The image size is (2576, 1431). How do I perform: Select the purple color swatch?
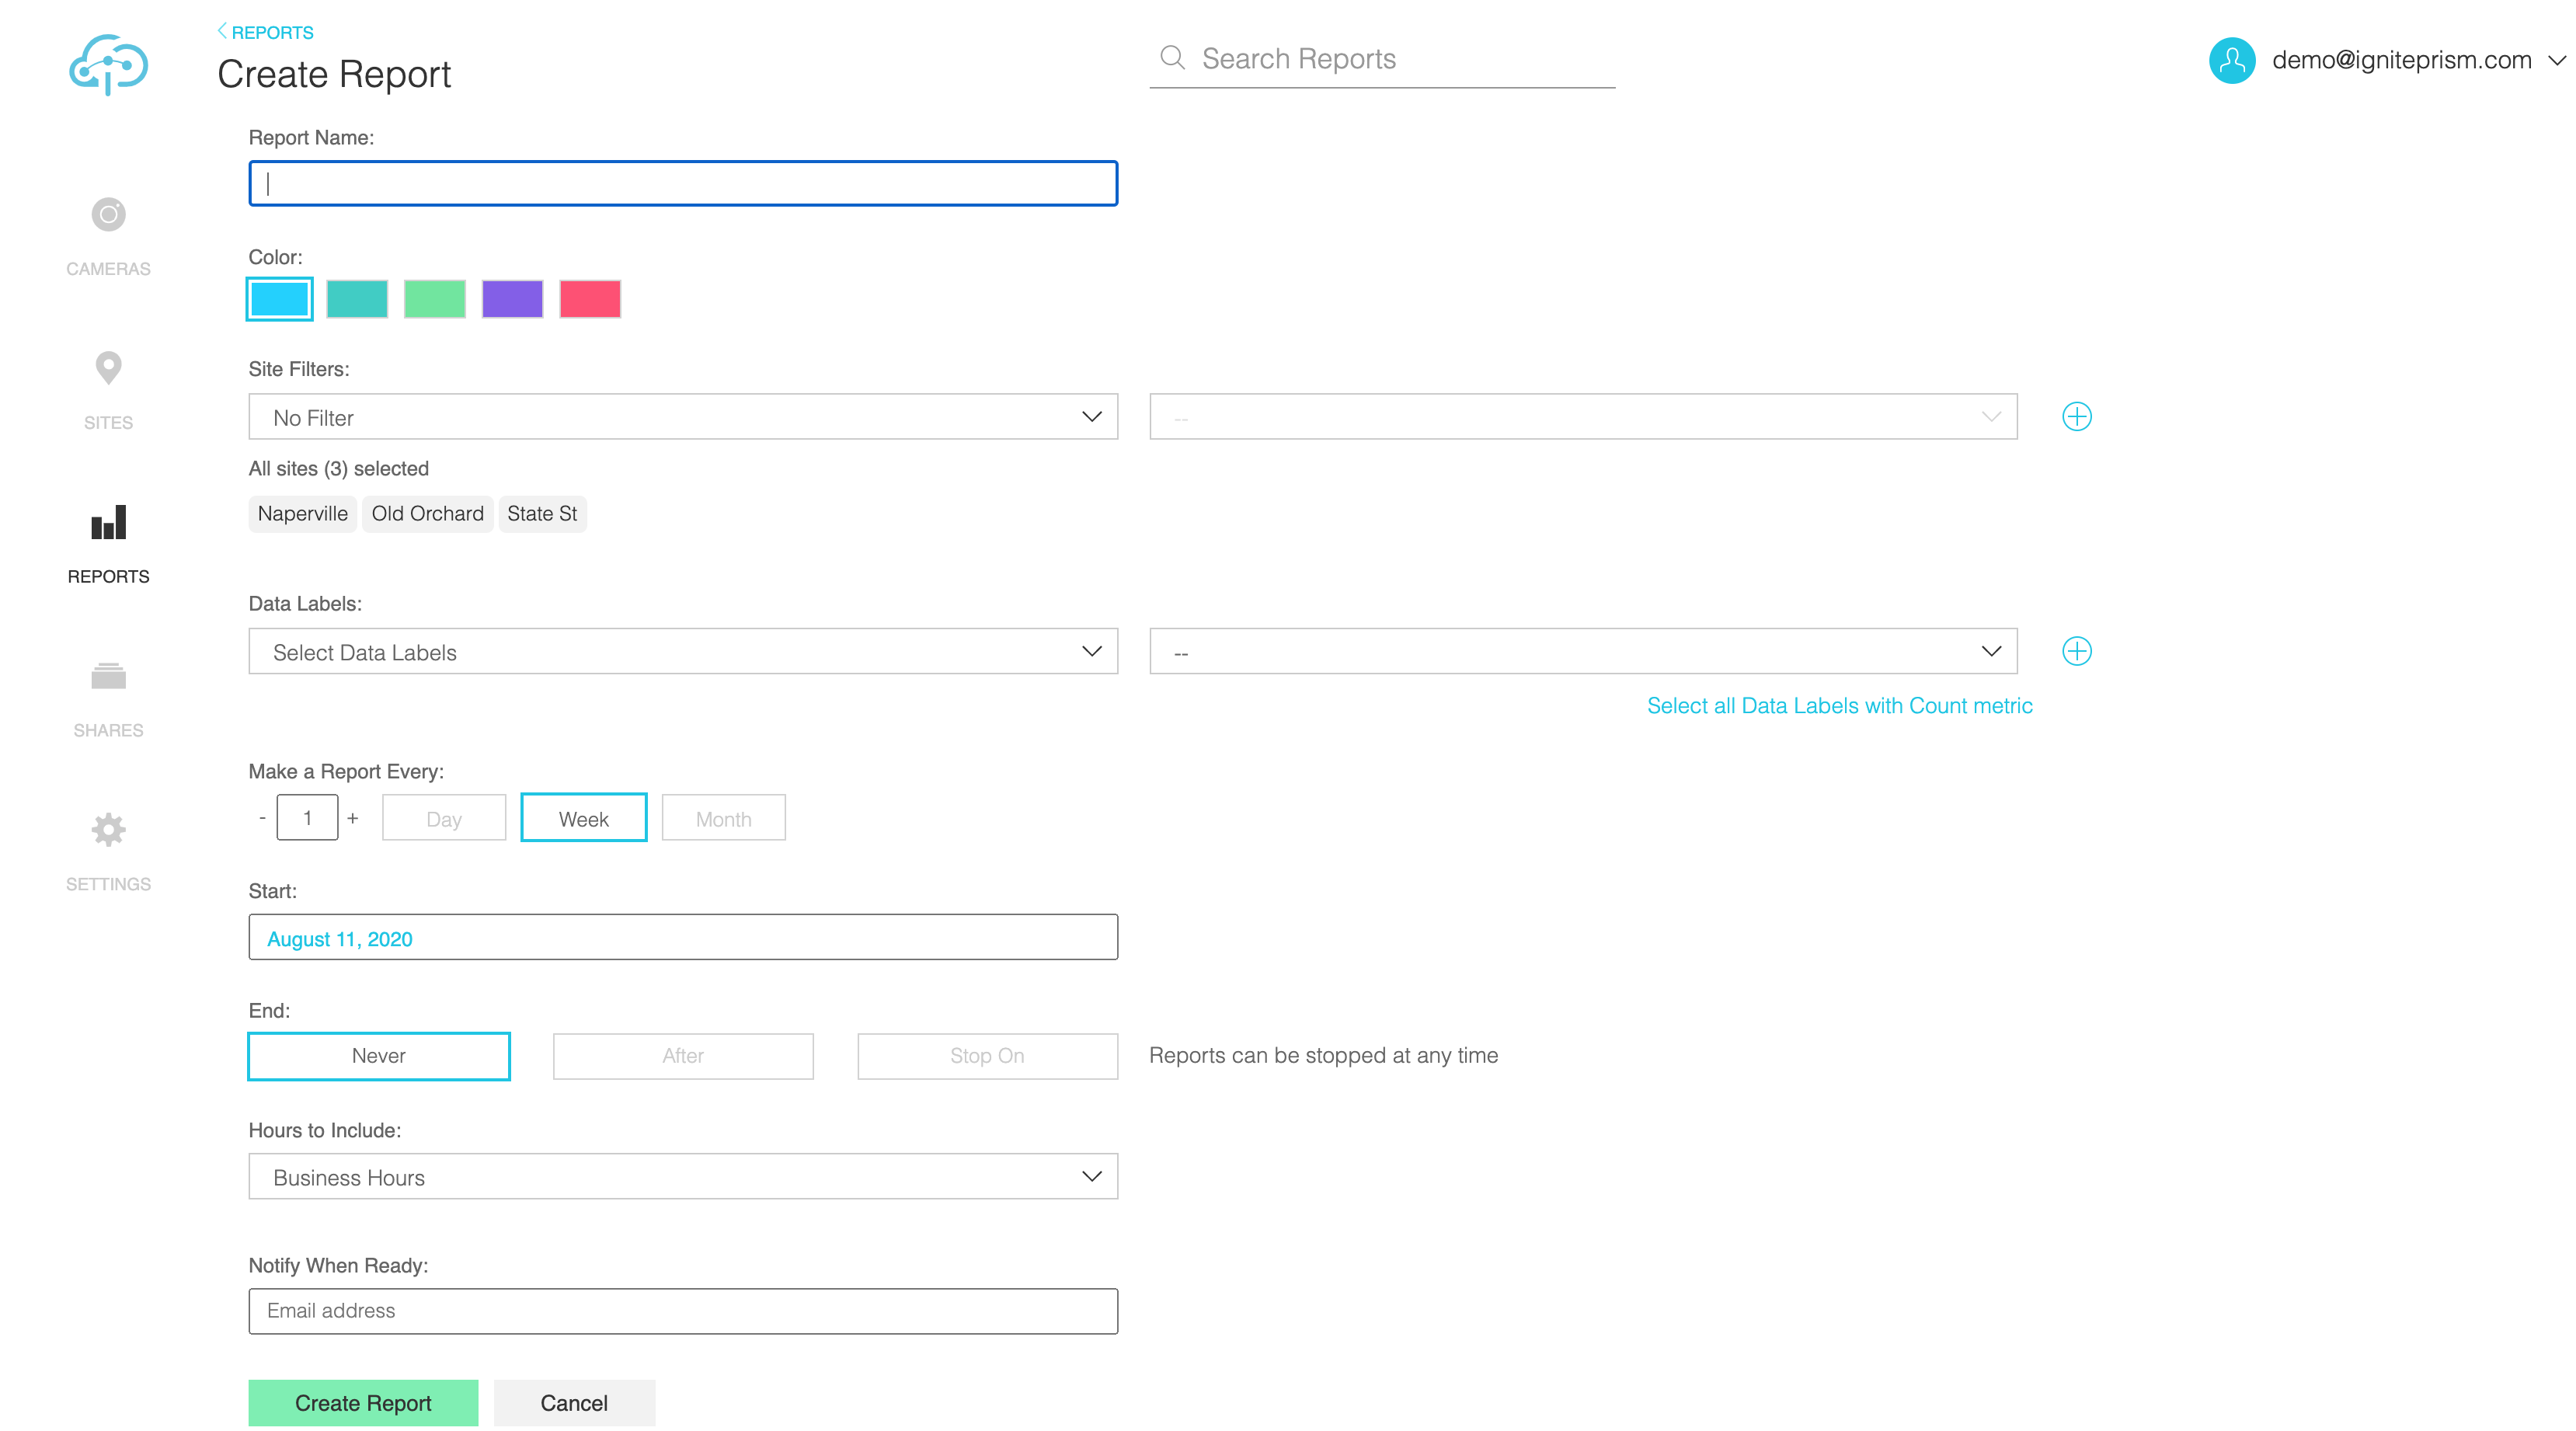(x=512, y=299)
